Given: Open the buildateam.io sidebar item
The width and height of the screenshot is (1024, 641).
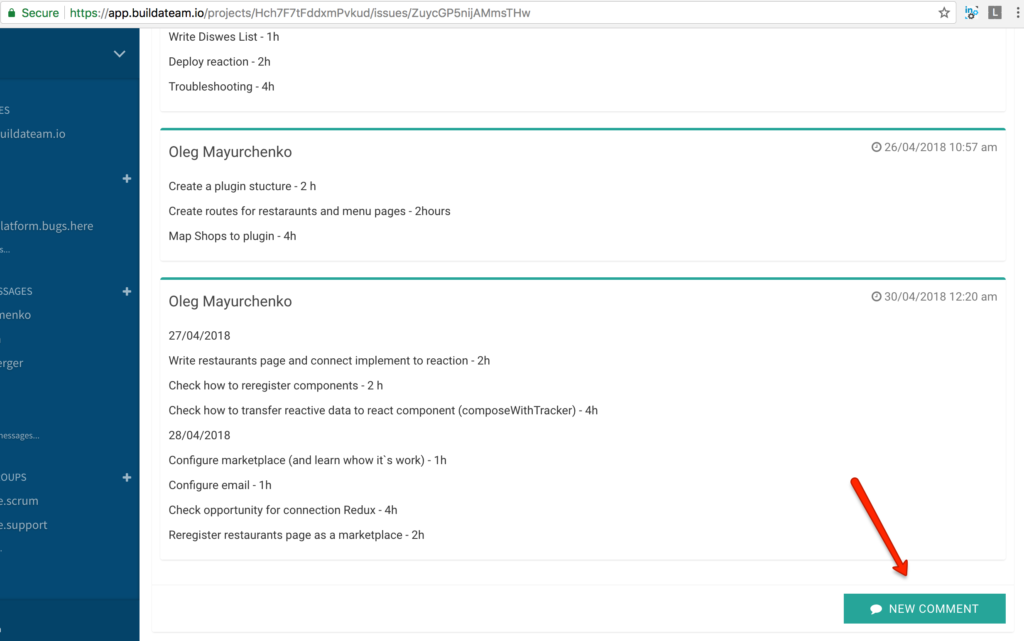Looking at the screenshot, I should pyautogui.click(x=33, y=134).
